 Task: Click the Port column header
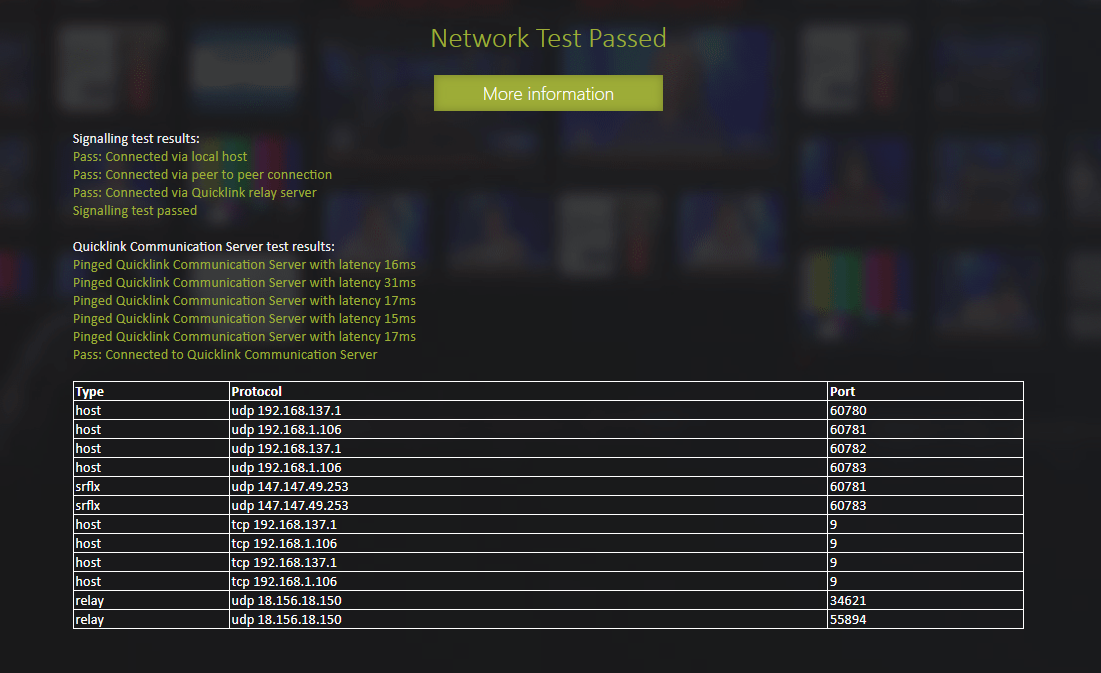click(925, 391)
